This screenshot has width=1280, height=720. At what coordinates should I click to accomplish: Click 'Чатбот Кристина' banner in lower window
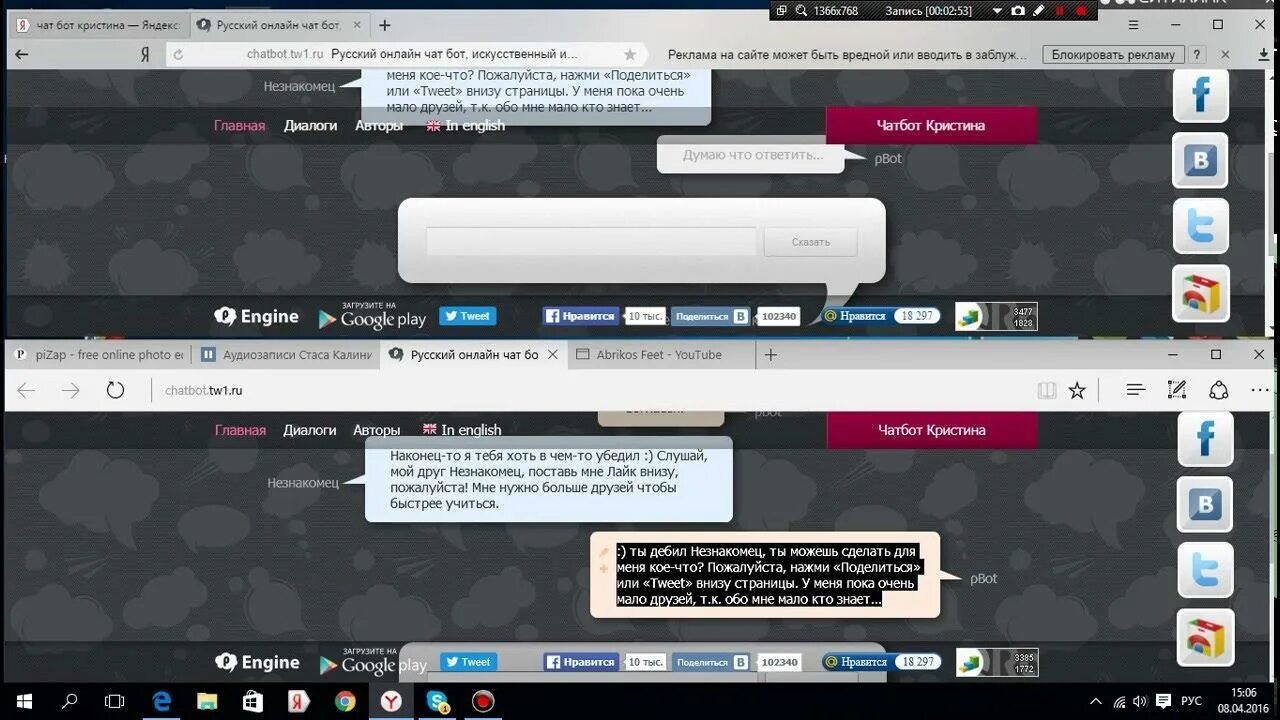(932, 430)
